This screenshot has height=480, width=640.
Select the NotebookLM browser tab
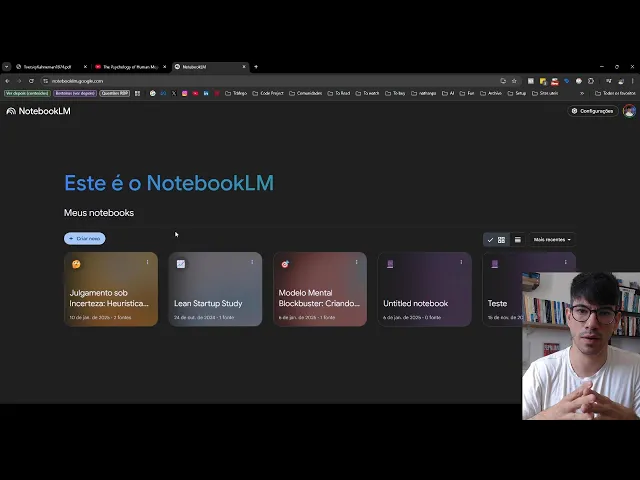pyautogui.click(x=210, y=67)
